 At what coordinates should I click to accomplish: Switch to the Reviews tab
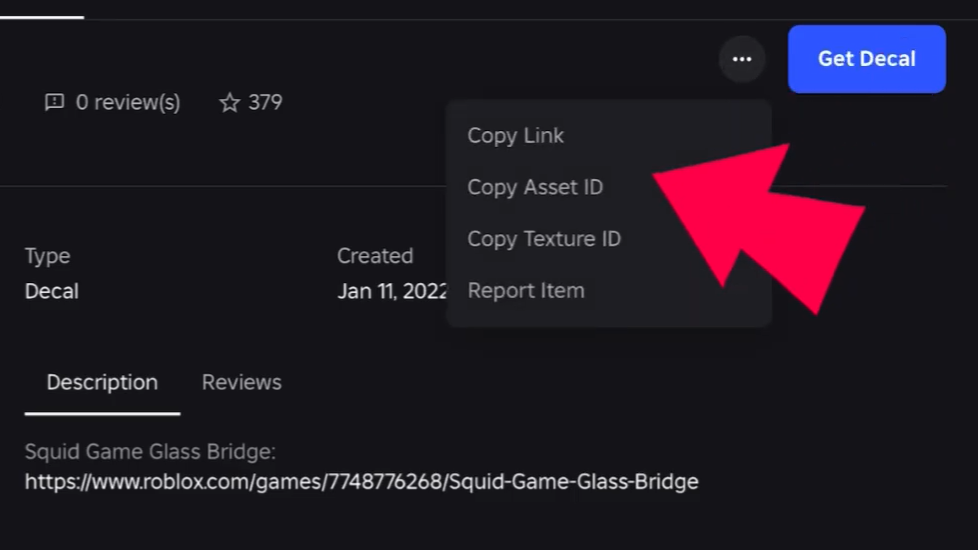[241, 382]
